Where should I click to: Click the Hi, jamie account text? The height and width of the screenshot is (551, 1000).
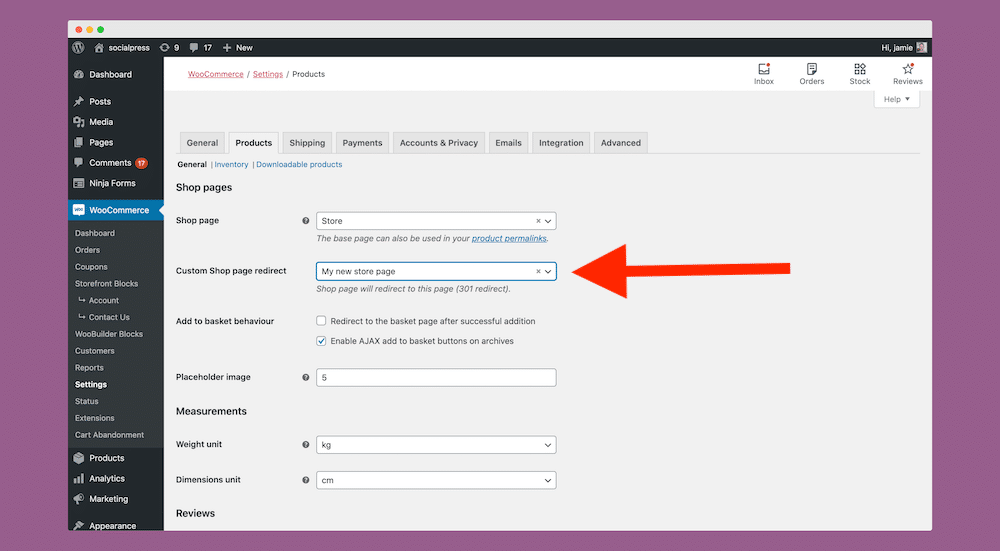pos(897,48)
